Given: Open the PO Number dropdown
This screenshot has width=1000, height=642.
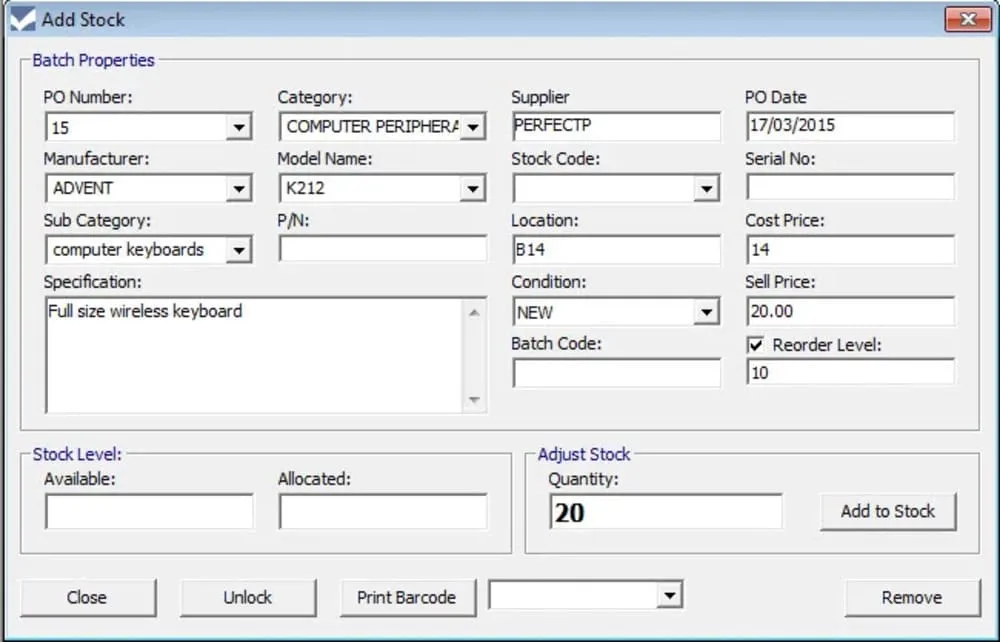Looking at the screenshot, I should 238,128.
